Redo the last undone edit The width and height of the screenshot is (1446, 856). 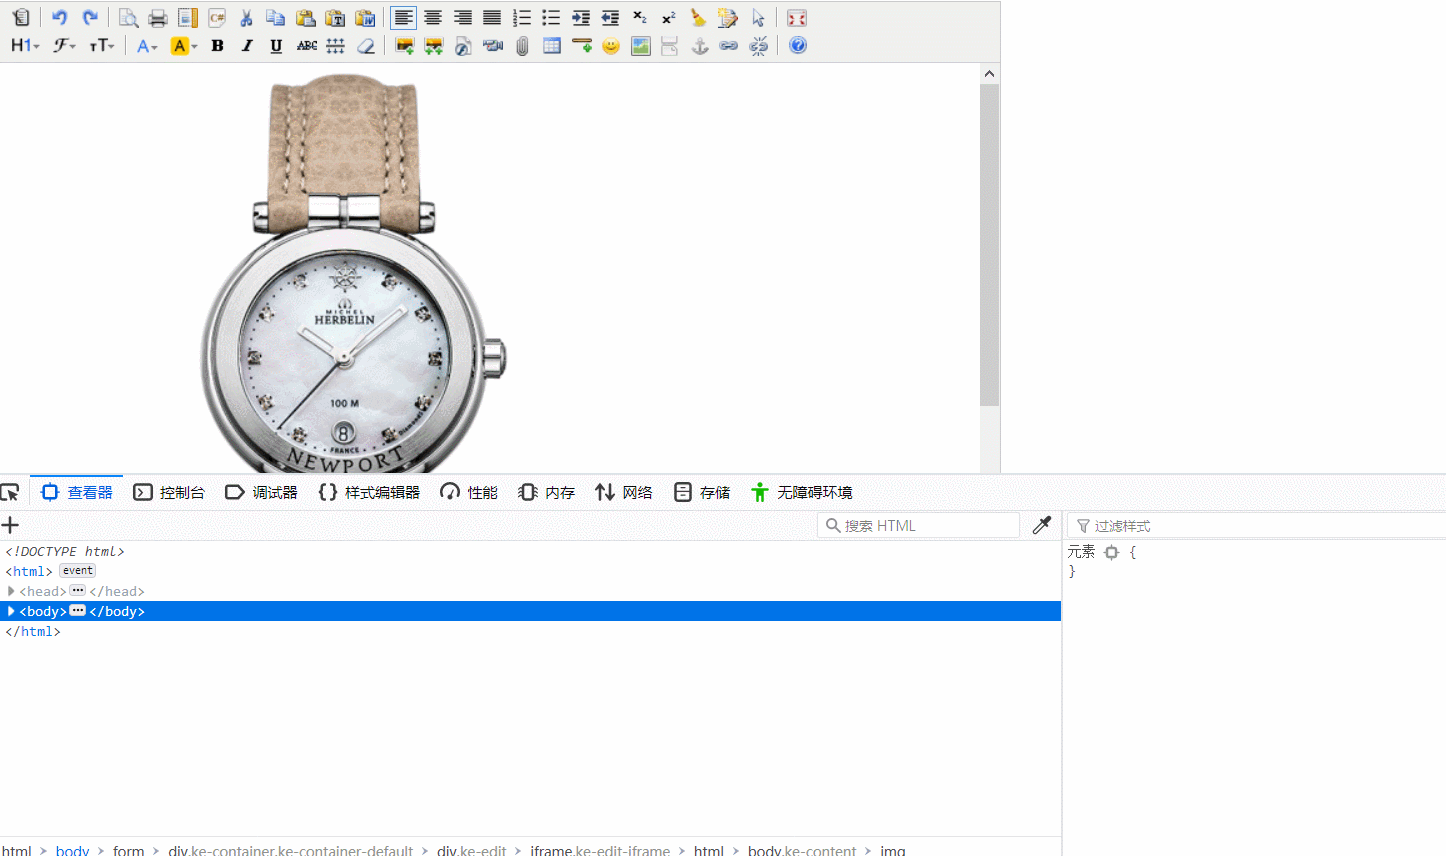(x=90, y=18)
